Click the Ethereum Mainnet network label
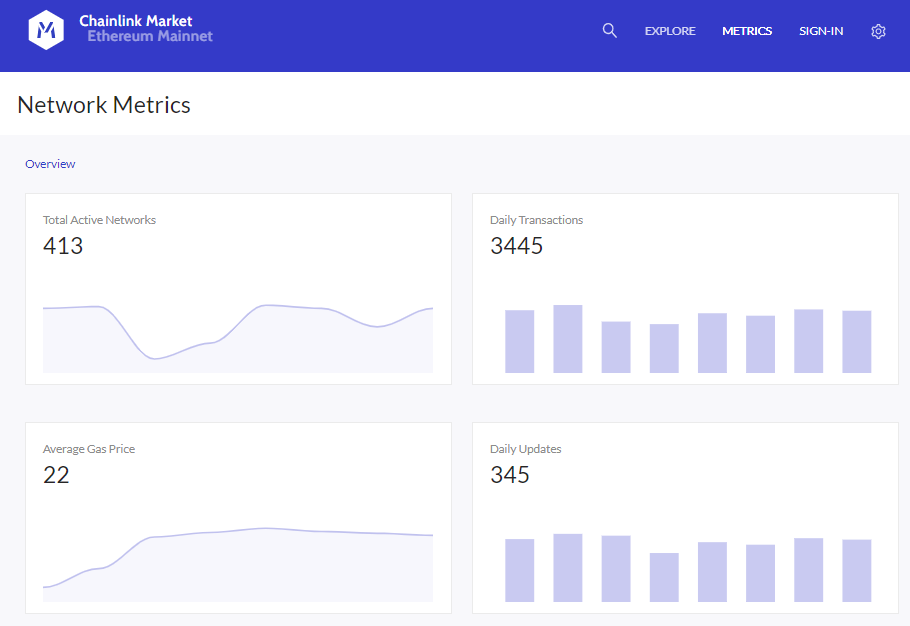Screen dimensions: 910x626 [150, 36]
